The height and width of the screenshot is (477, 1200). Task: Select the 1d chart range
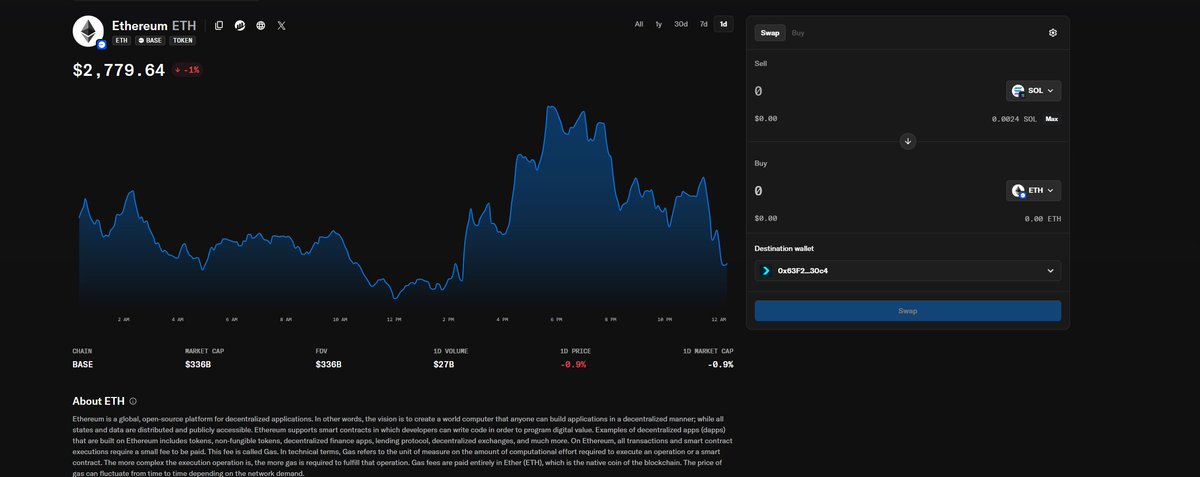[x=724, y=23]
